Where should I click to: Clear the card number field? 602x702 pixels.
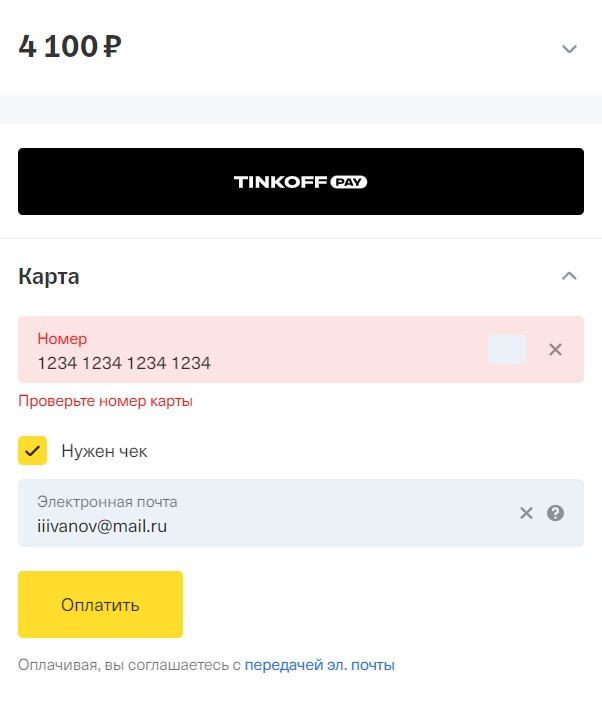[x=556, y=349]
